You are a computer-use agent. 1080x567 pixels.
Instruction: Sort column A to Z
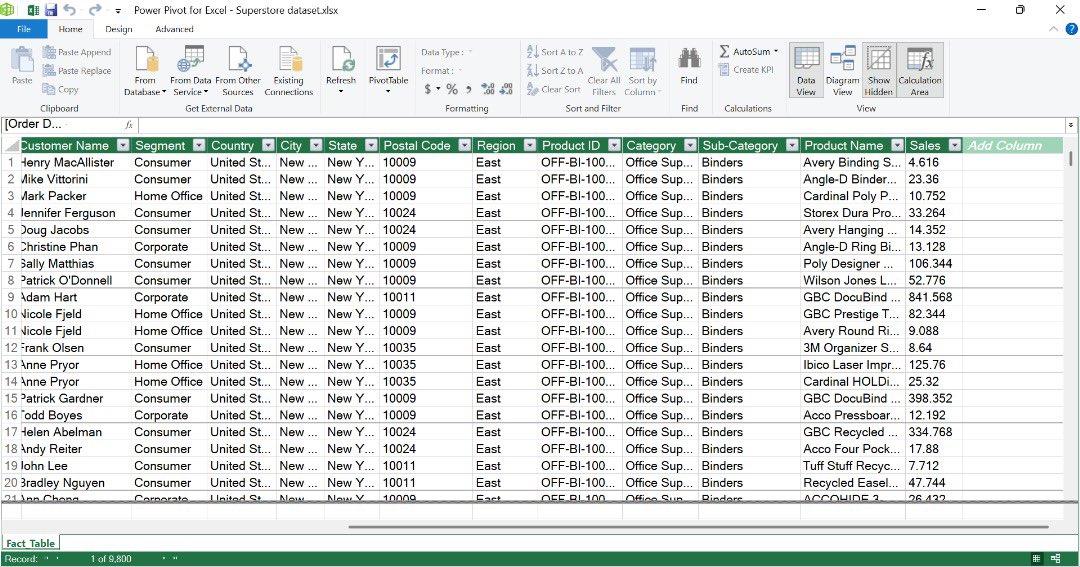(x=555, y=52)
